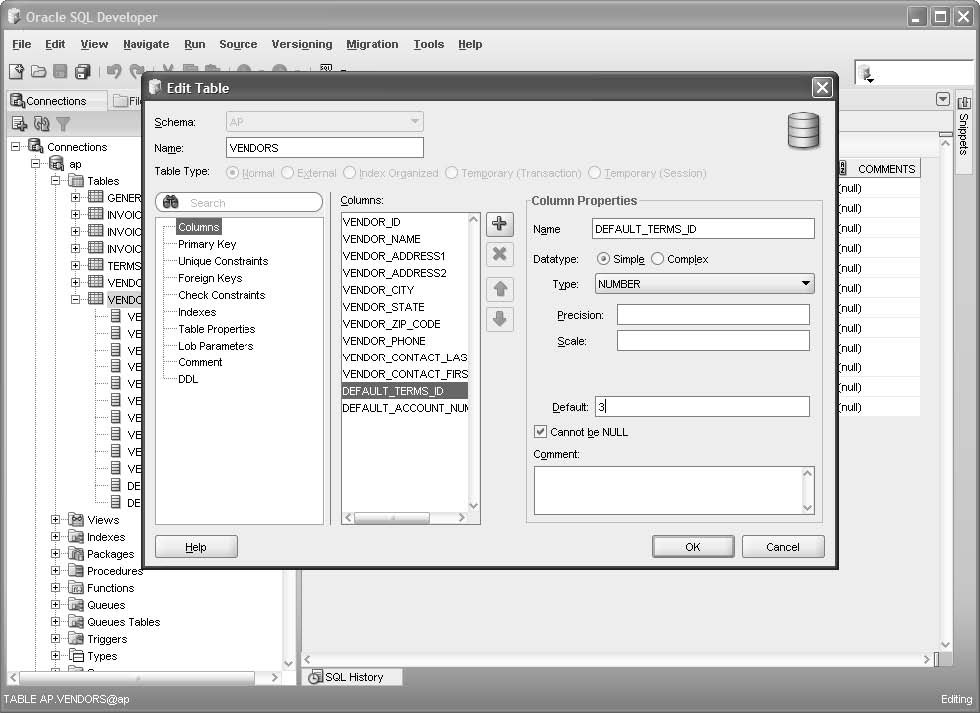Screen dimensions: 980x713
Task: Collapse the Connections root node
Action: point(16,147)
